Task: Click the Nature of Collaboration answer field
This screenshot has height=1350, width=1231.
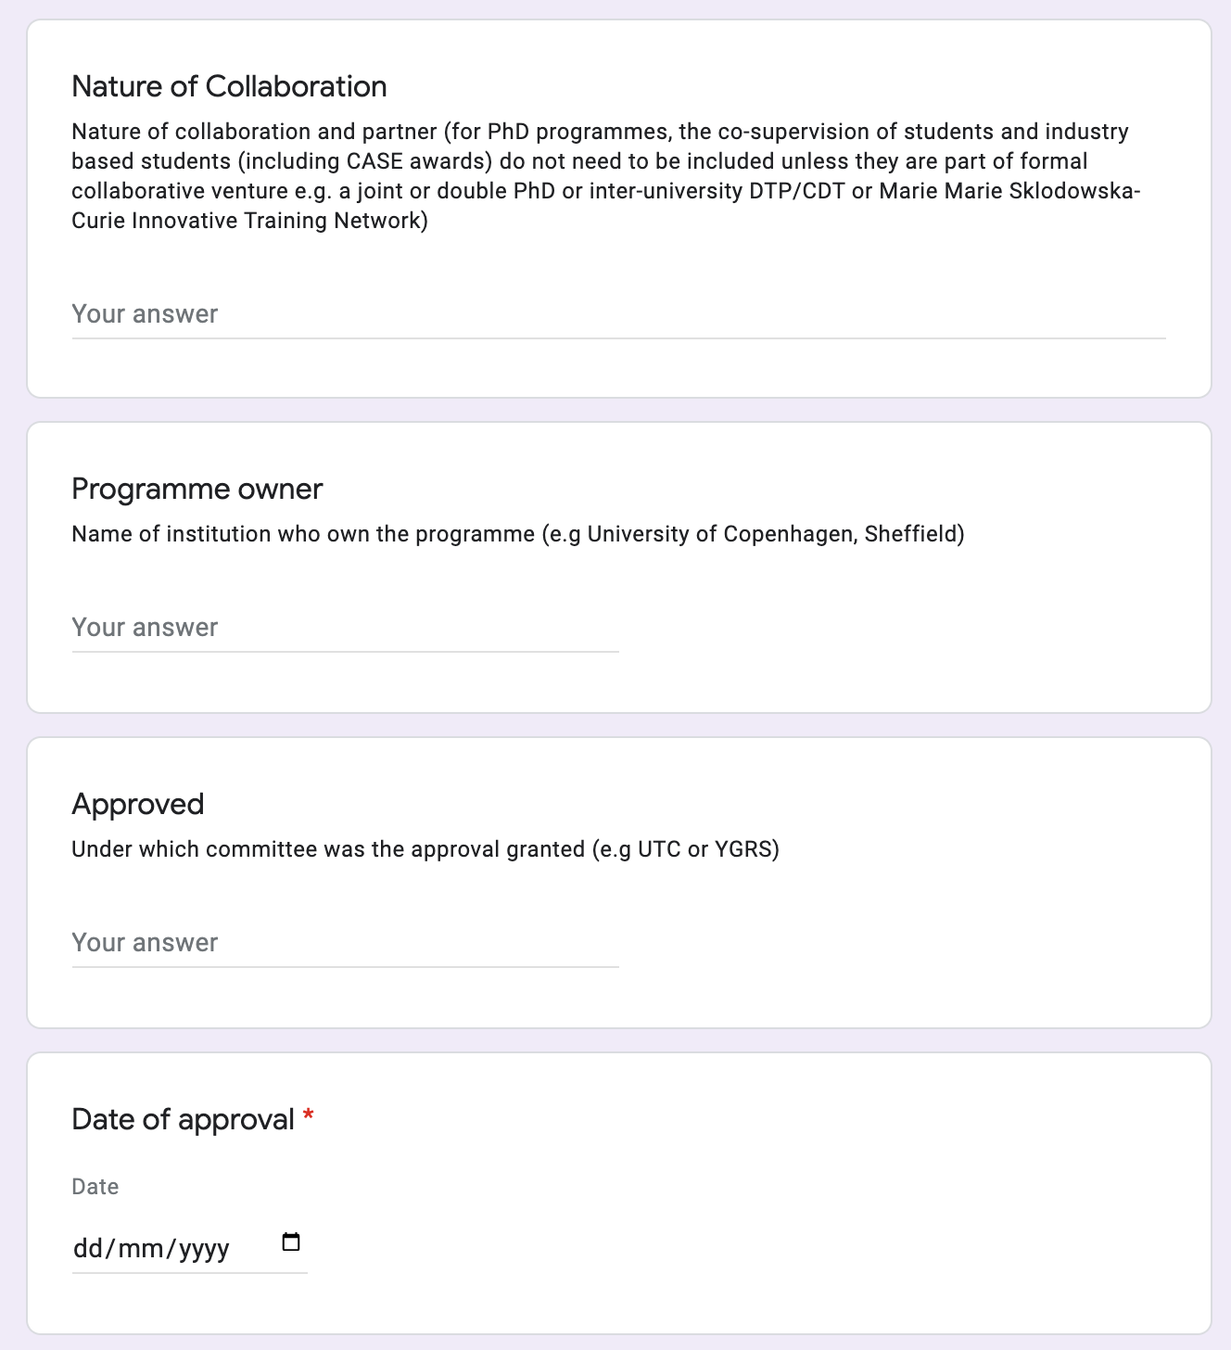Action: tap(618, 314)
